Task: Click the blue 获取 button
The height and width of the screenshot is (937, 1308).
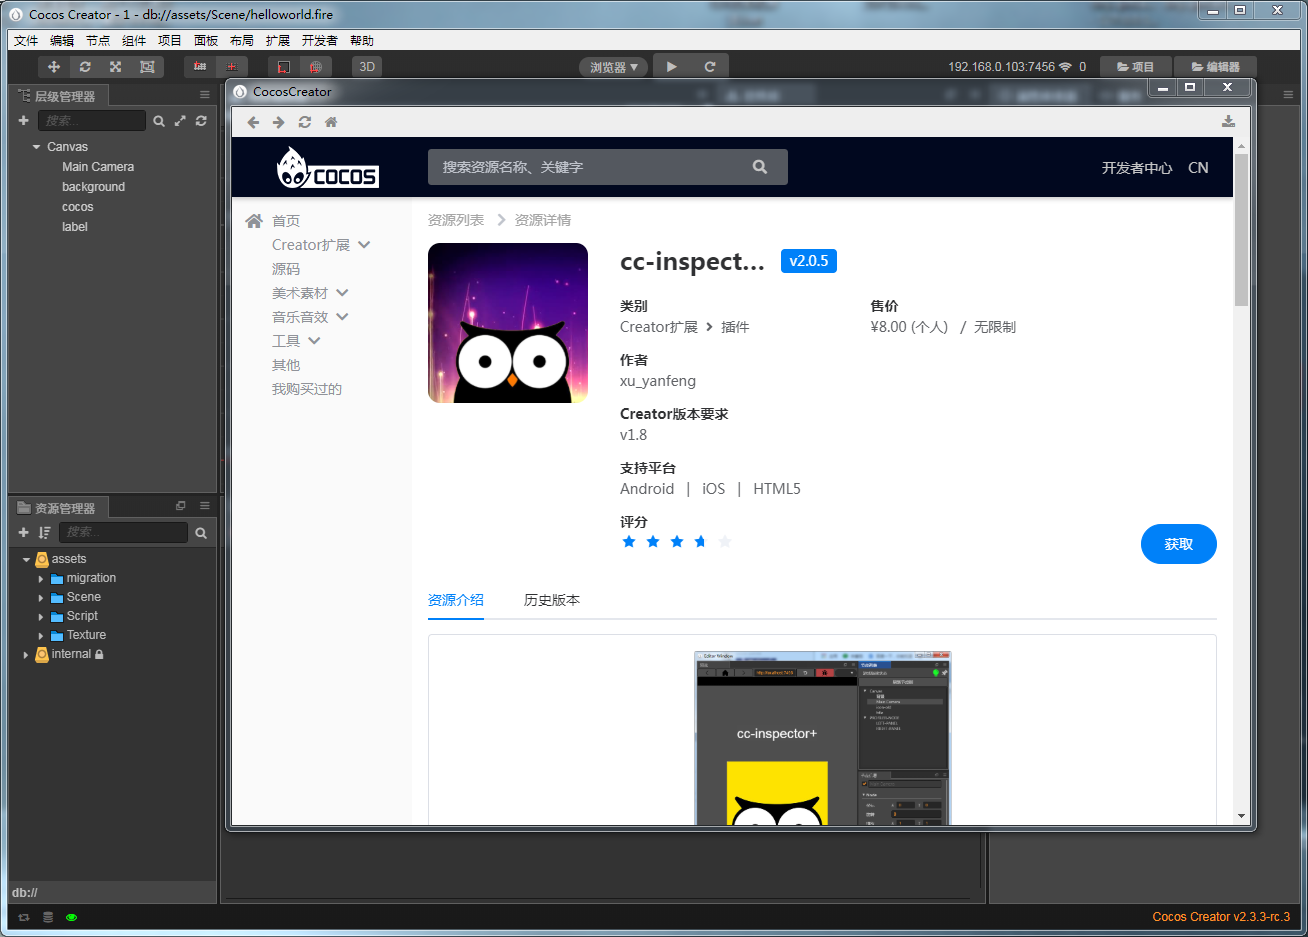Action: [1179, 544]
